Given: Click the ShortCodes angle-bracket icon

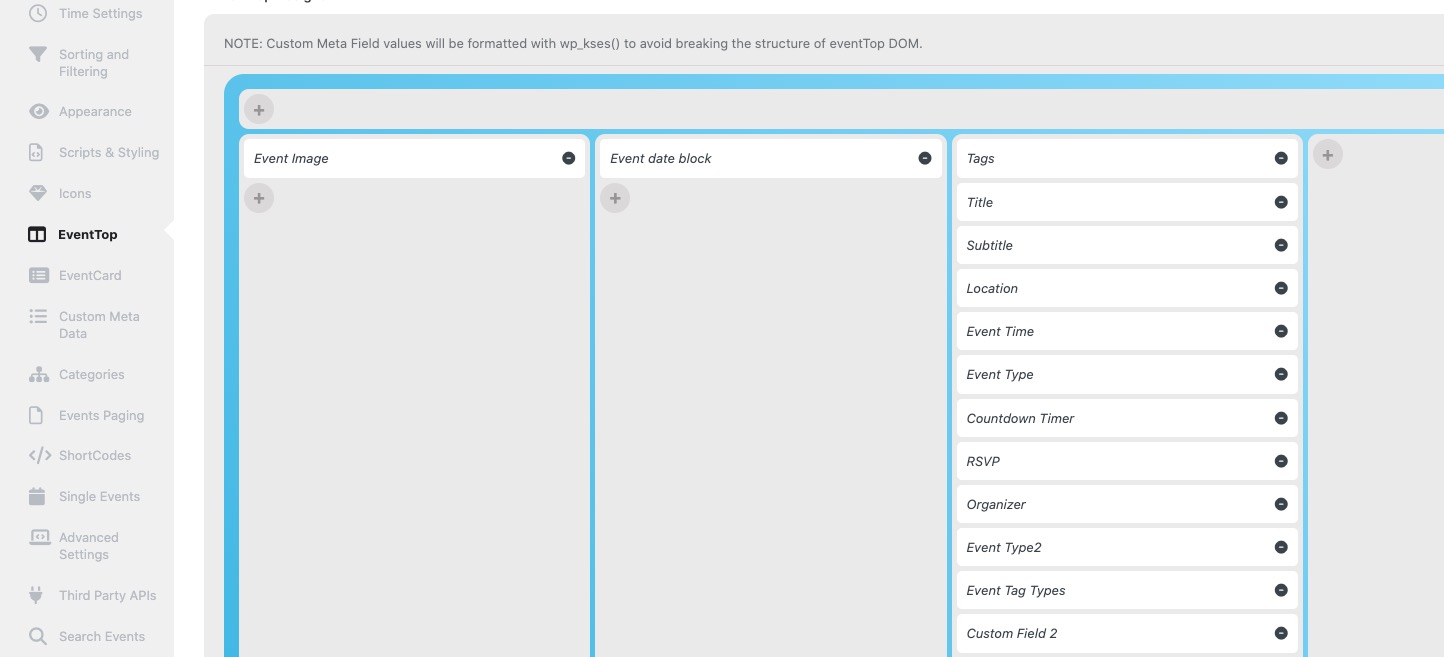Looking at the screenshot, I should tap(39, 455).
